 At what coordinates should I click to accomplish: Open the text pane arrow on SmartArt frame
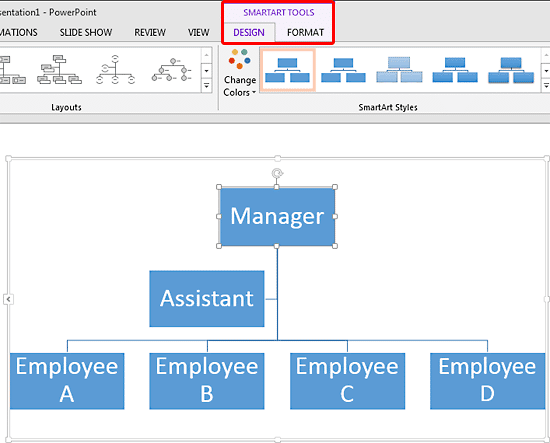pos(8,299)
